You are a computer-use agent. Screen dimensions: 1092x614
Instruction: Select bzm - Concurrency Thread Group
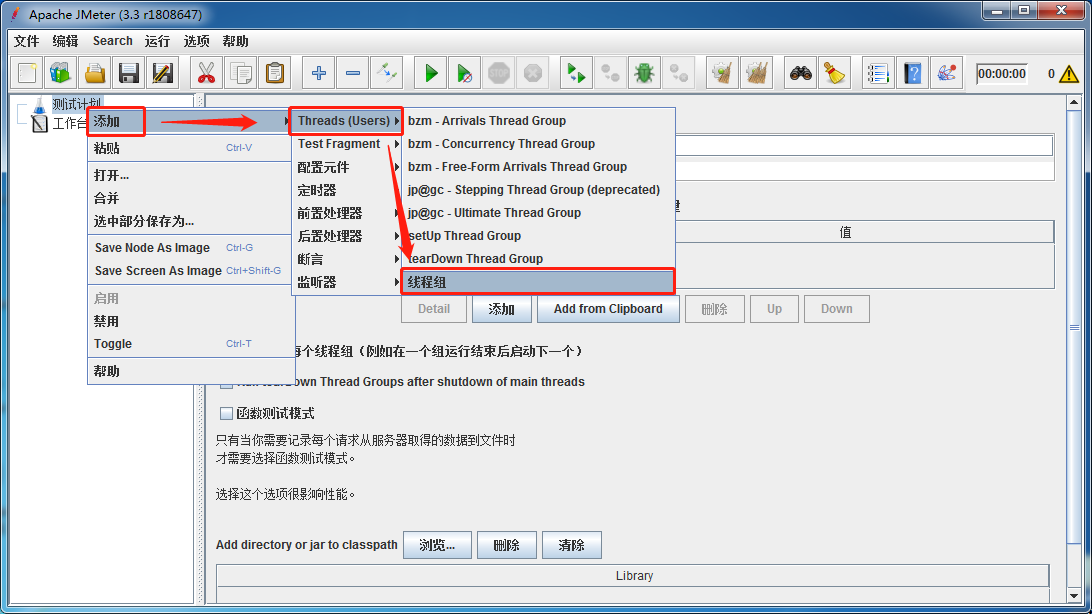tap(538, 143)
